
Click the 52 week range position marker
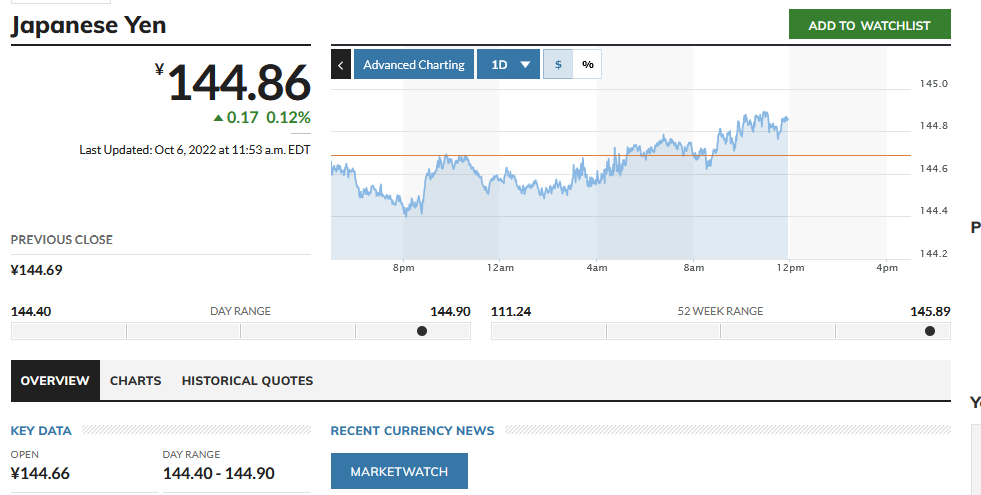[930, 331]
